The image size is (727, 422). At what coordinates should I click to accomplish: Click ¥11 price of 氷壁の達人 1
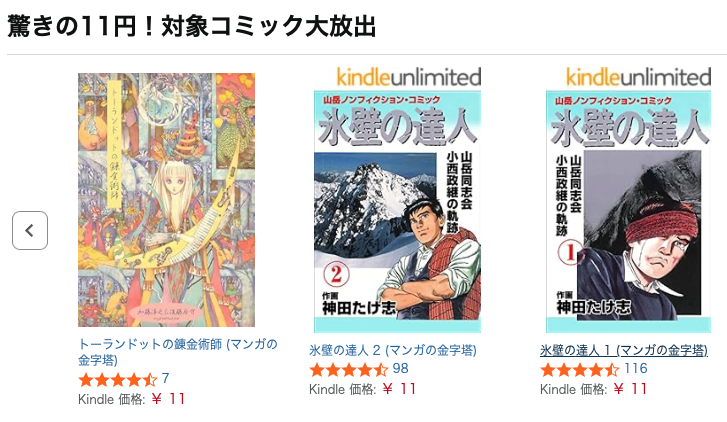tap(630, 389)
